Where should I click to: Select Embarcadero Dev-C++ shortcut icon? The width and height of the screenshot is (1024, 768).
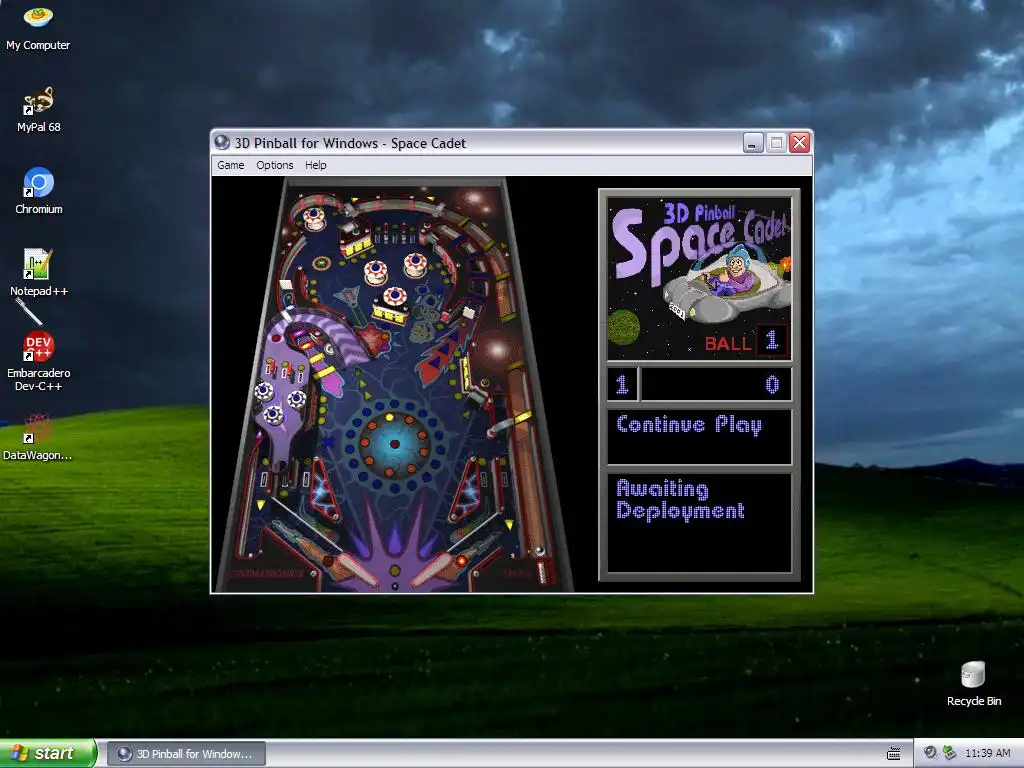coord(39,361)
